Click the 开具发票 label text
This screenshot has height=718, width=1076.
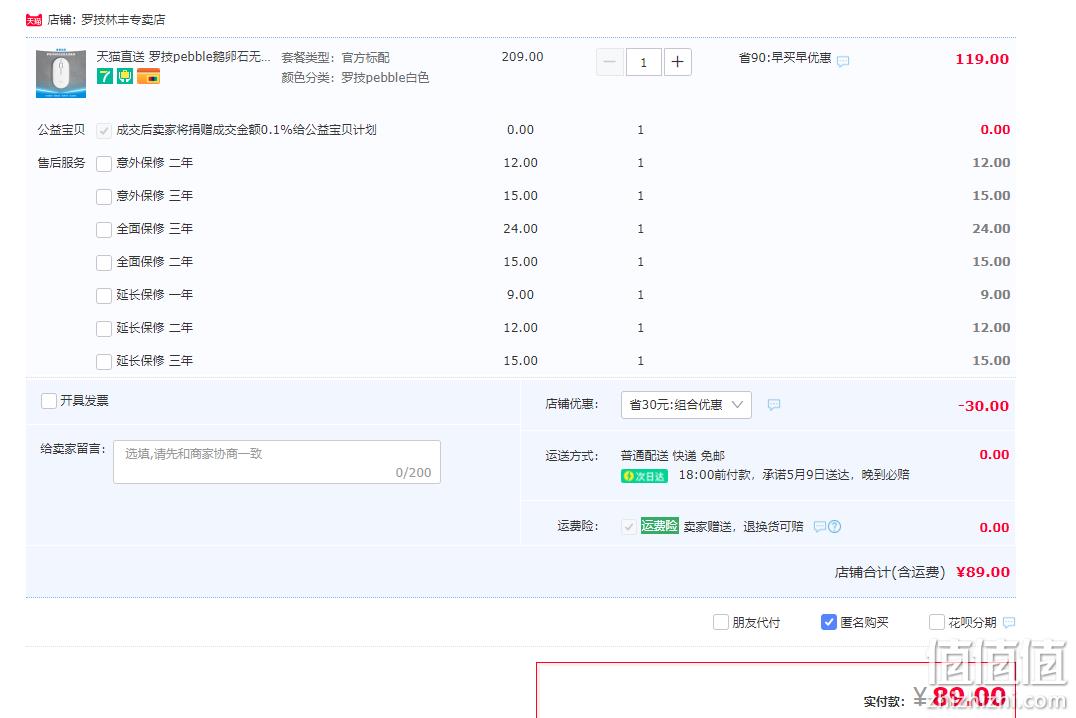coord(84,401)
